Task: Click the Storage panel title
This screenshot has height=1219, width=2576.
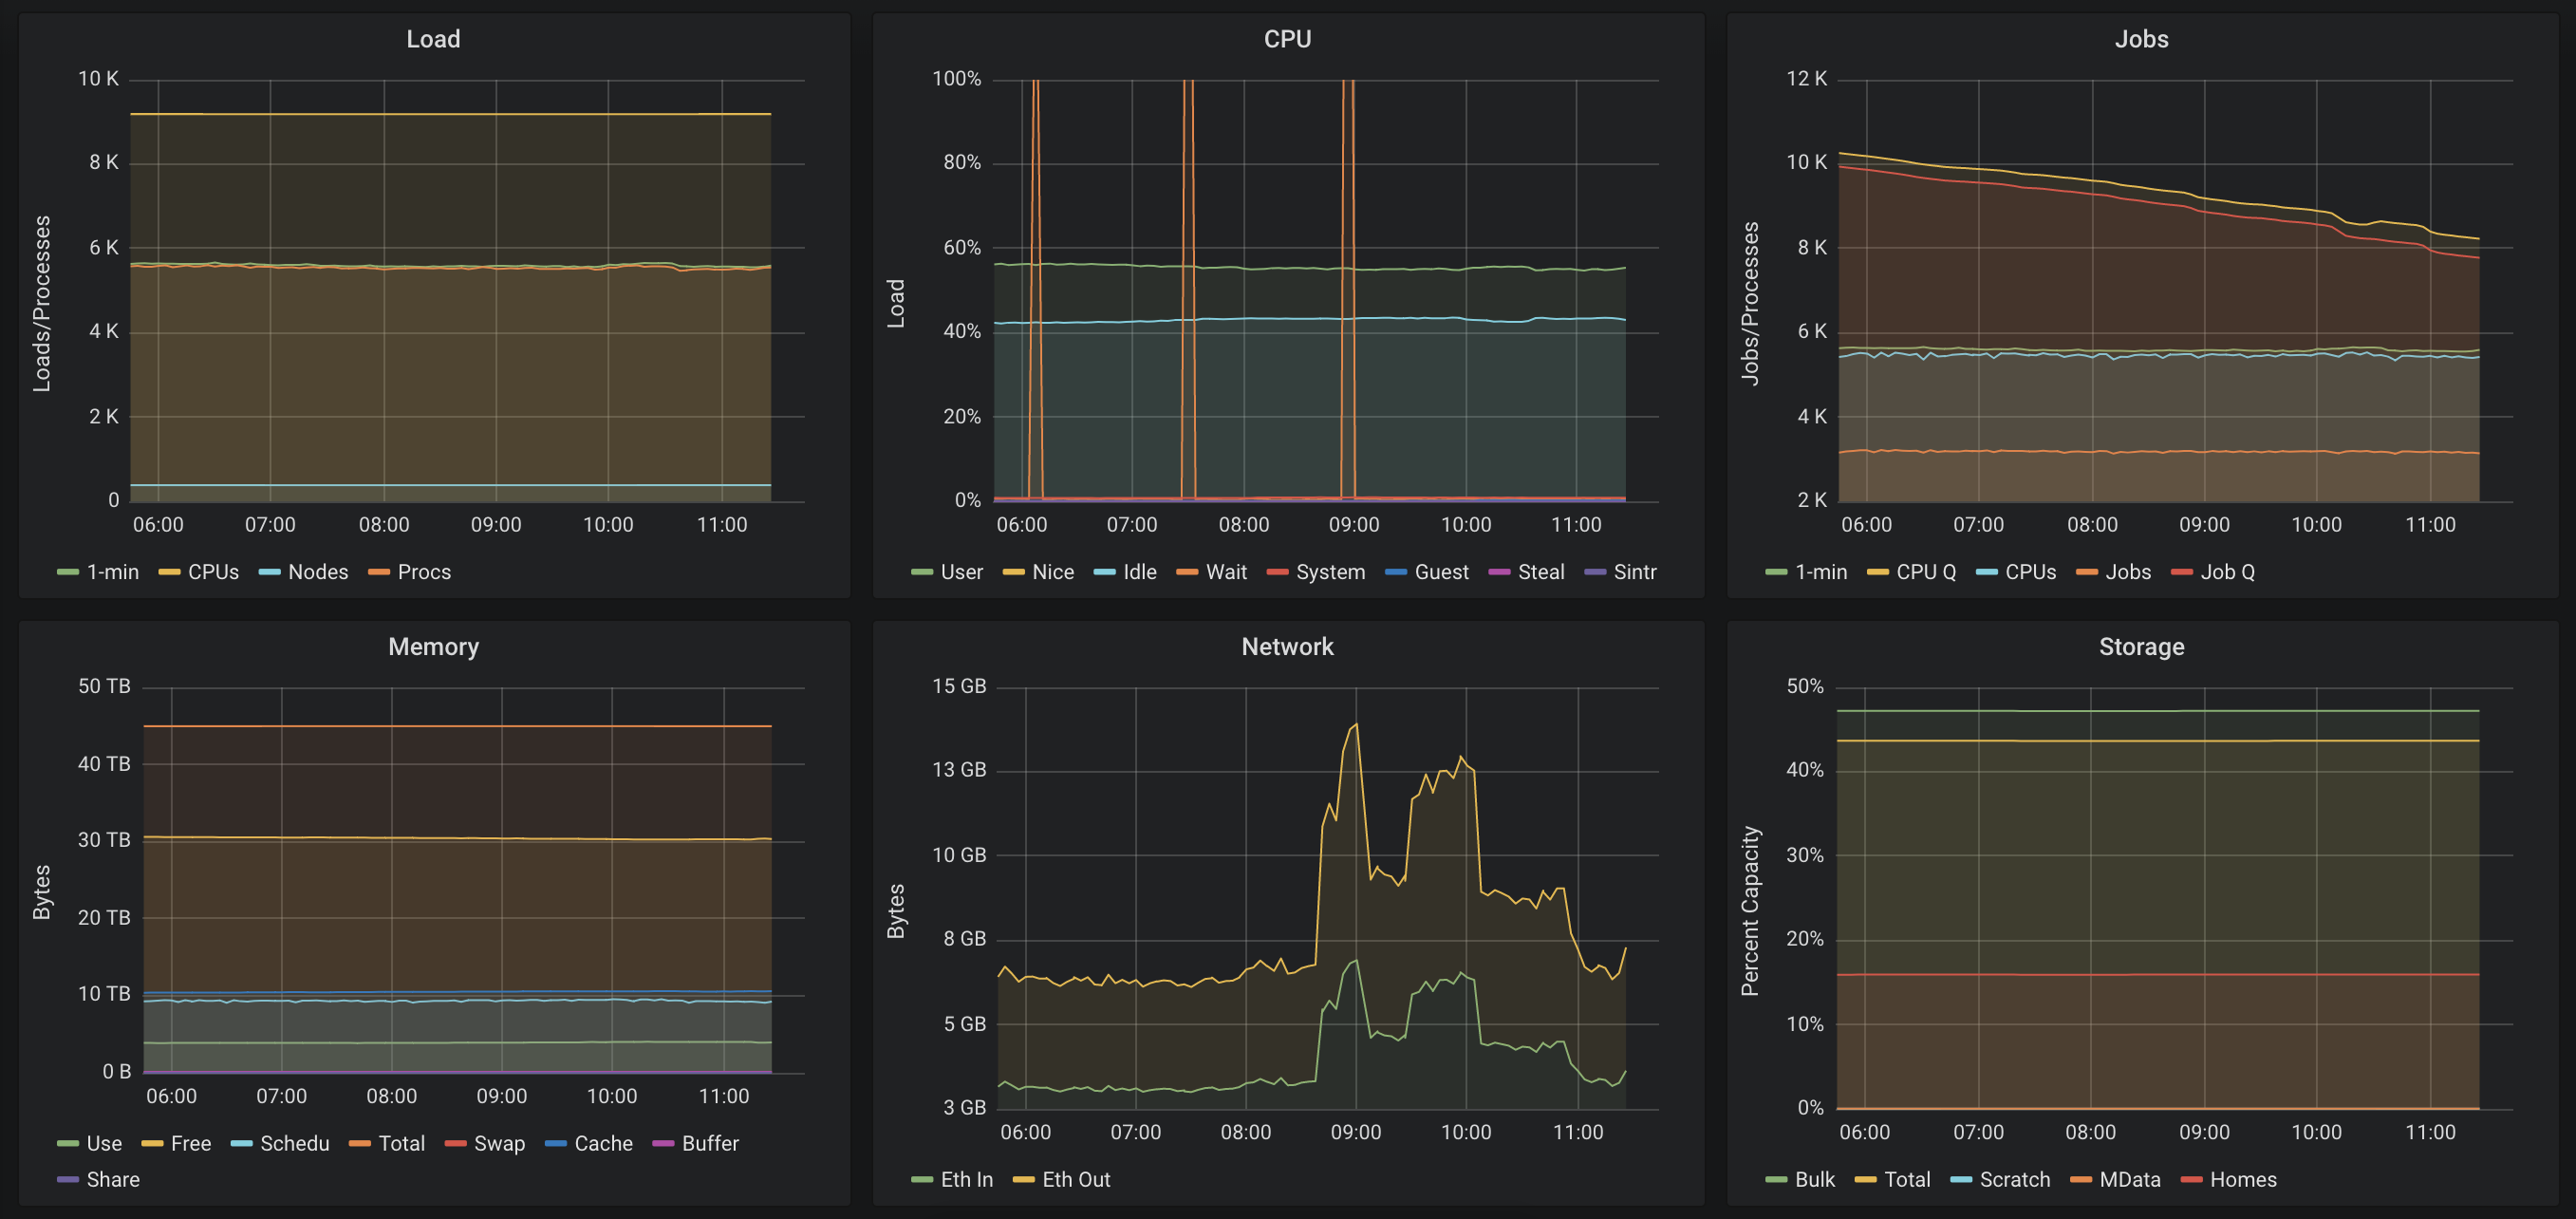Action: 2141,646
